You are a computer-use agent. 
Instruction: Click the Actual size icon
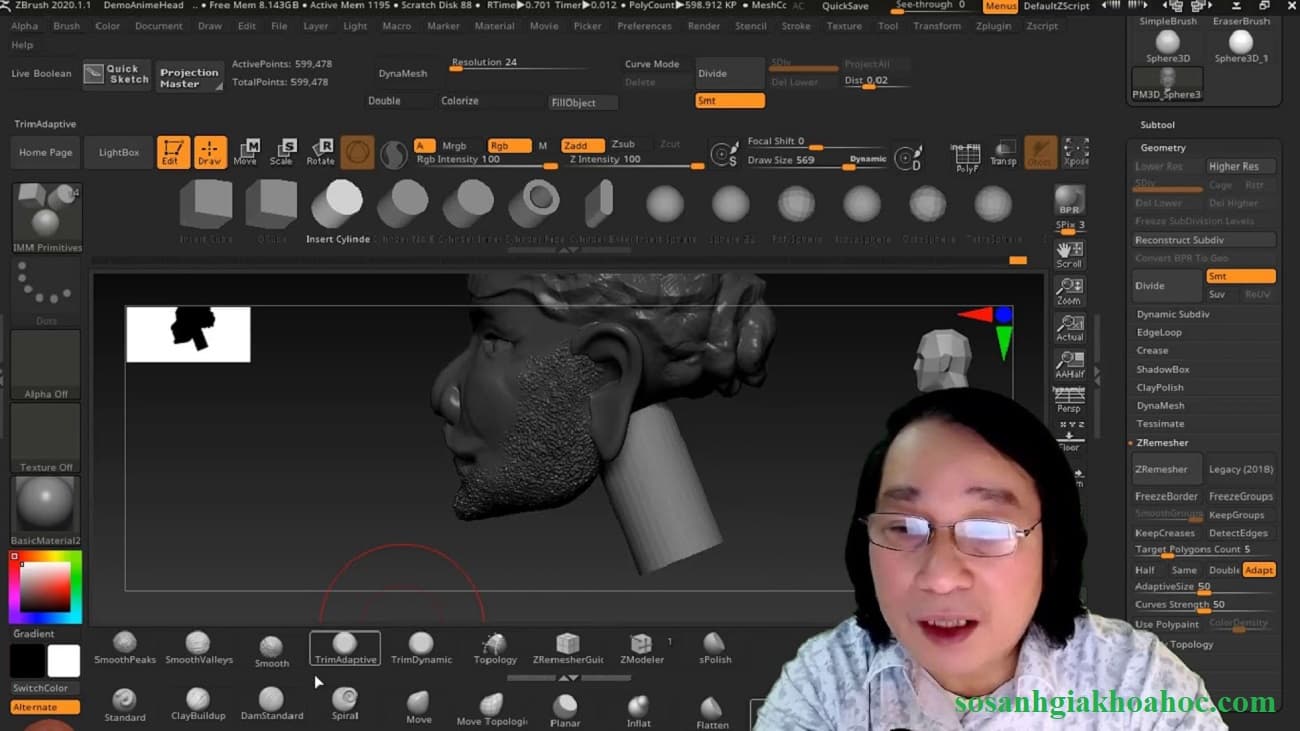coord(1069,328)
